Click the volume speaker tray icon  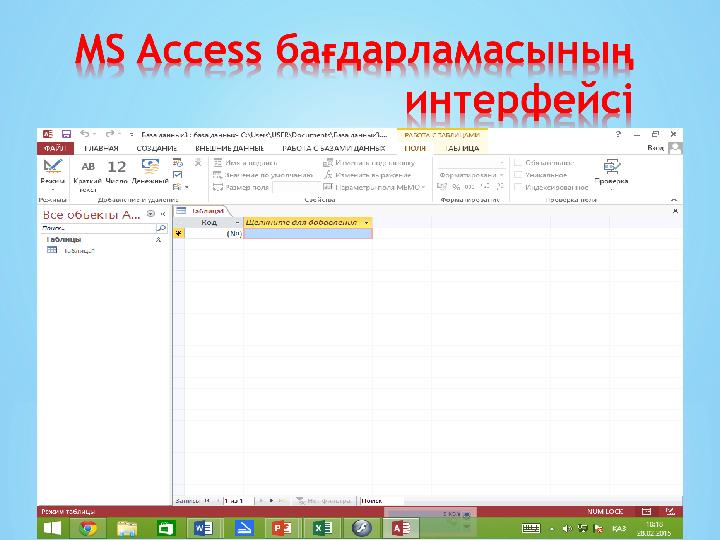pos(567,529)
